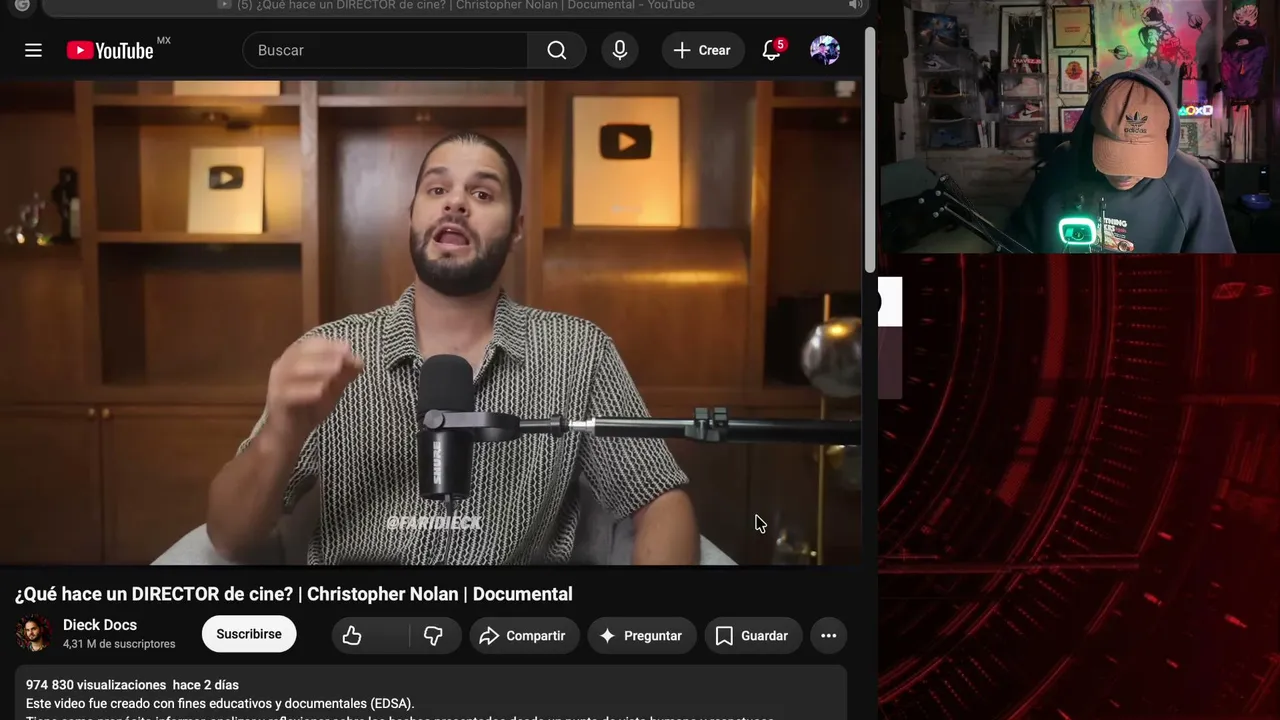Focus the Buscar search field
This screenshot has width=1280, height=720.
[385, 50]
